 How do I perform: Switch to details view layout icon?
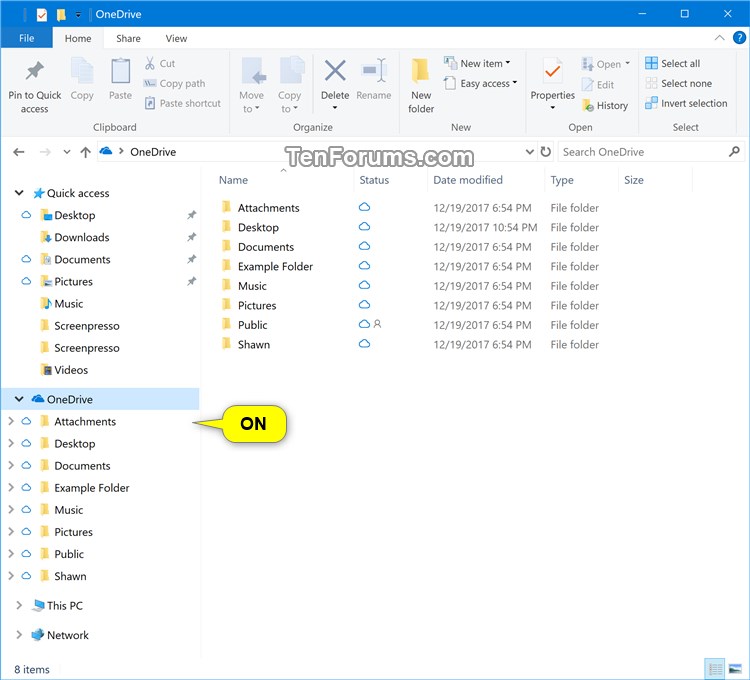pyautogui.click(x=716, y=669)
